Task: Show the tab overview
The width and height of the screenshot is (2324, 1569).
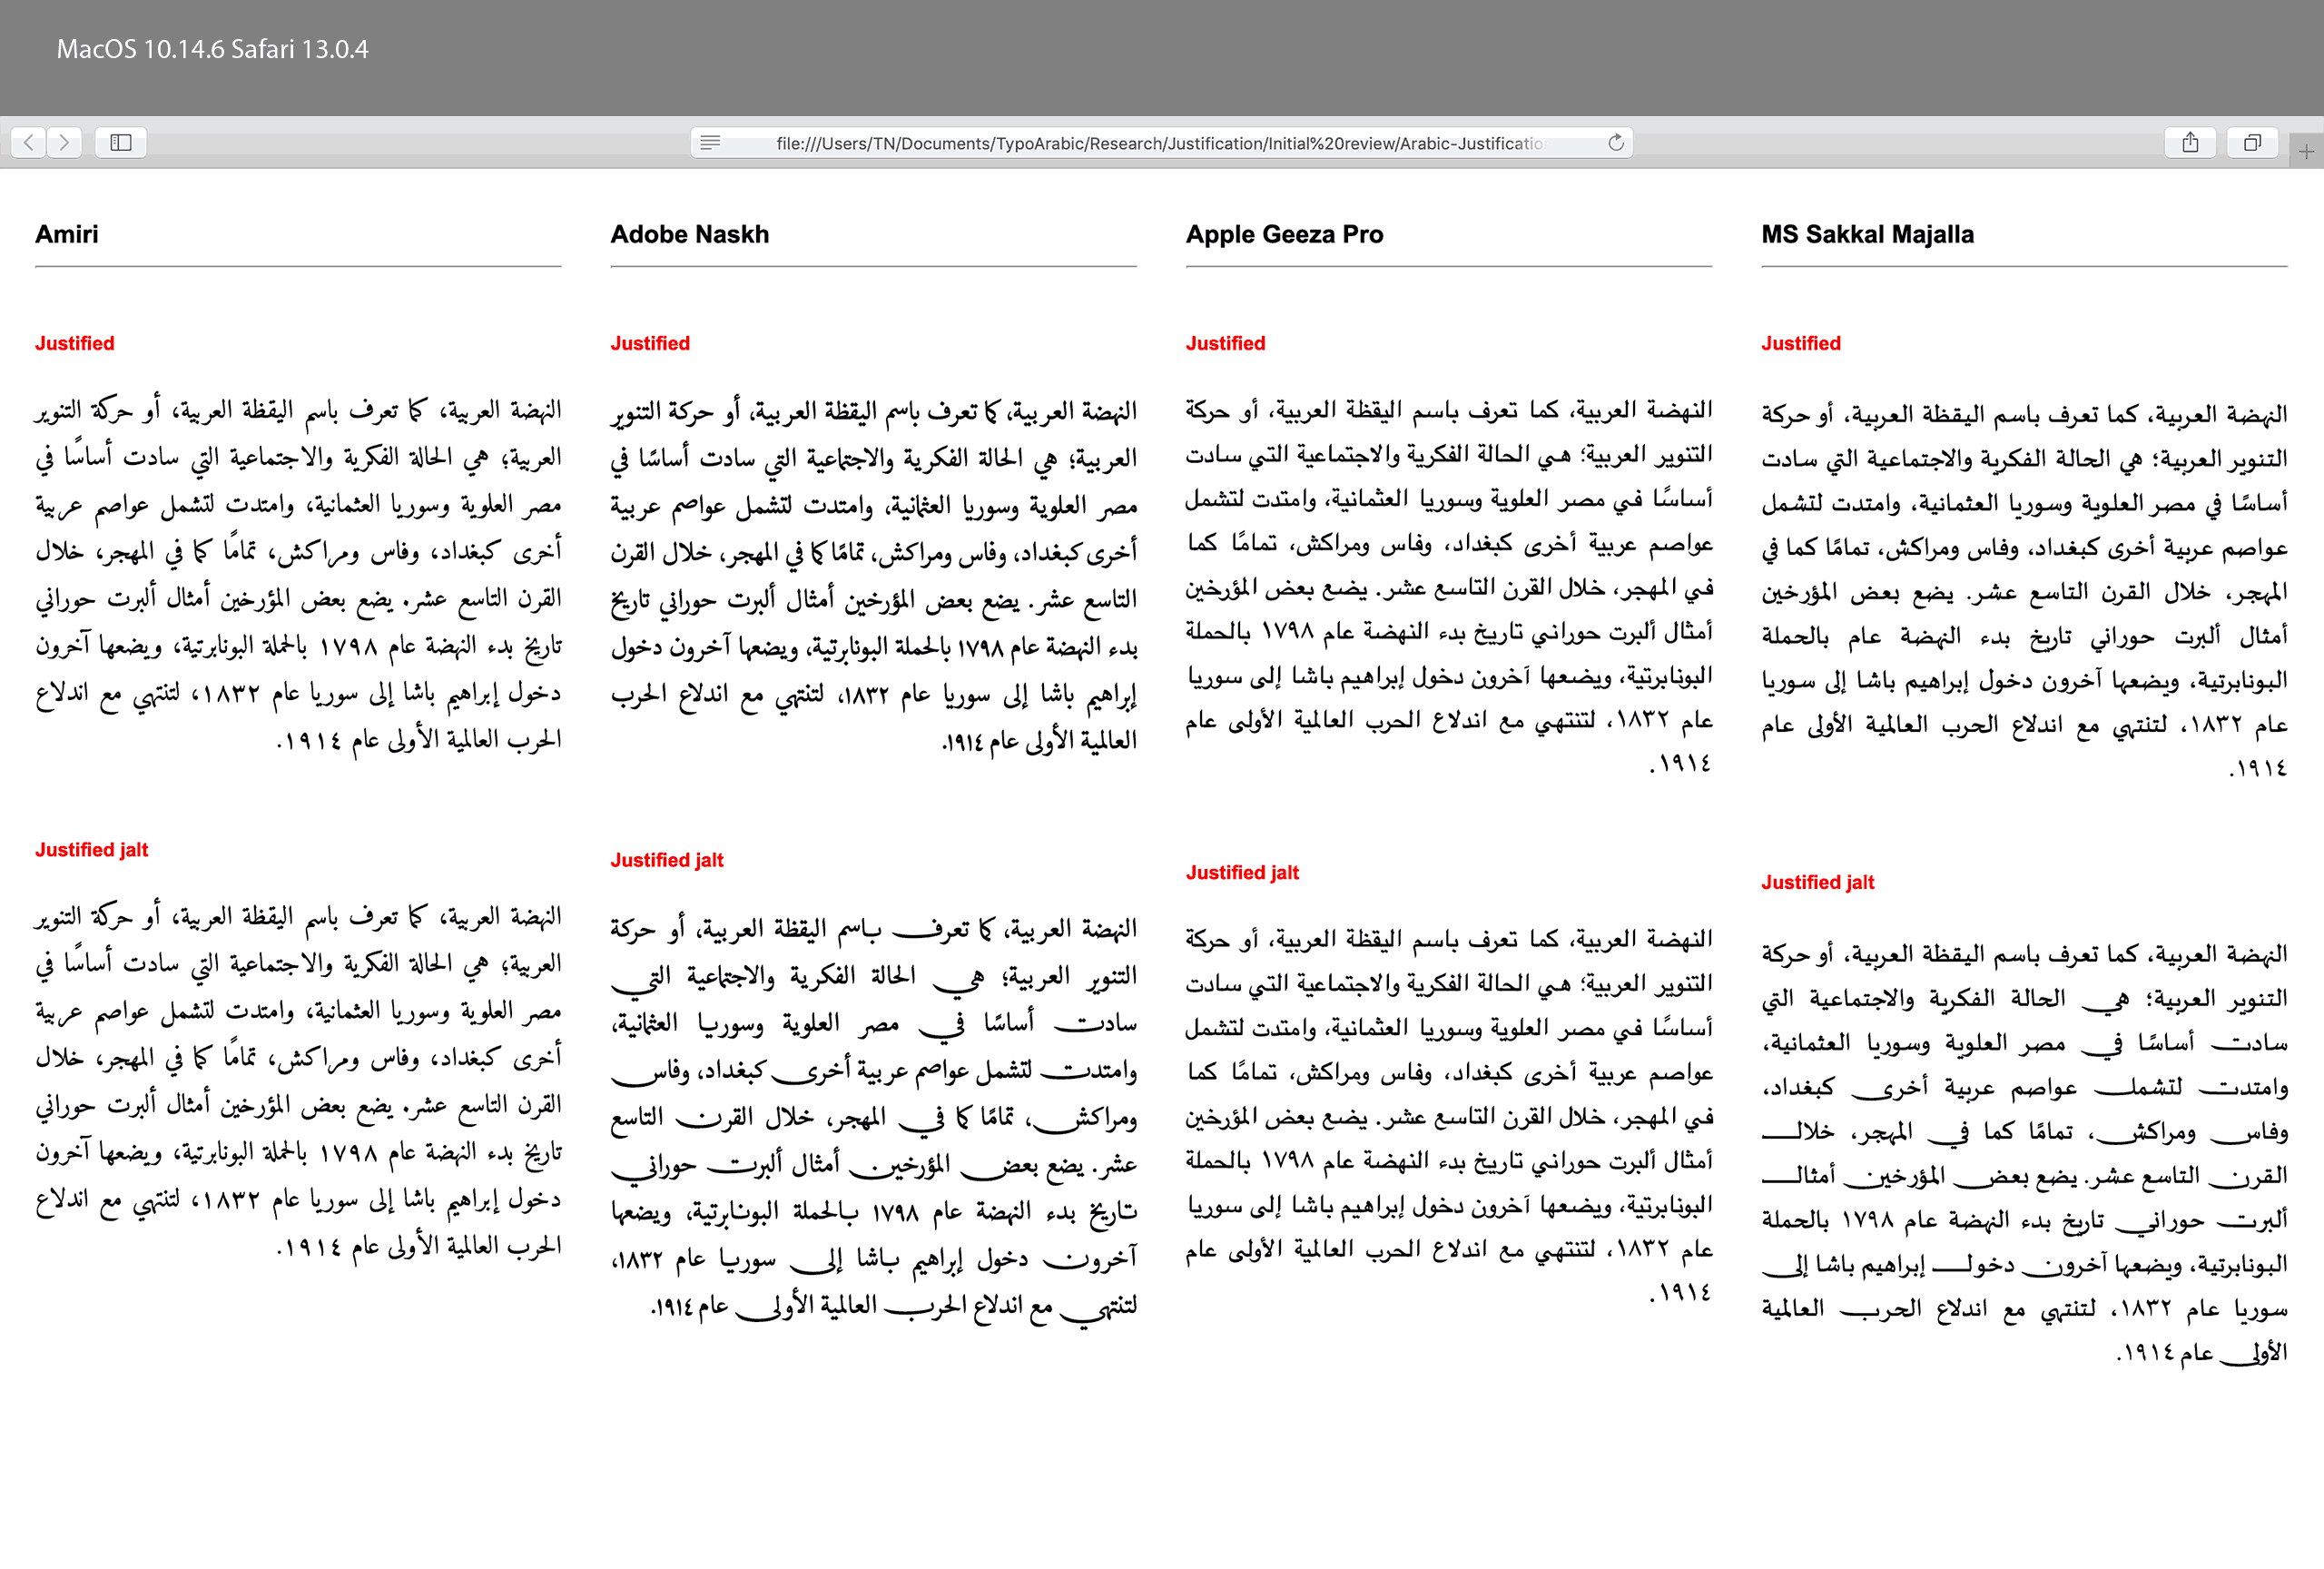Action: pyautogui.click(x=2252, y=142)
